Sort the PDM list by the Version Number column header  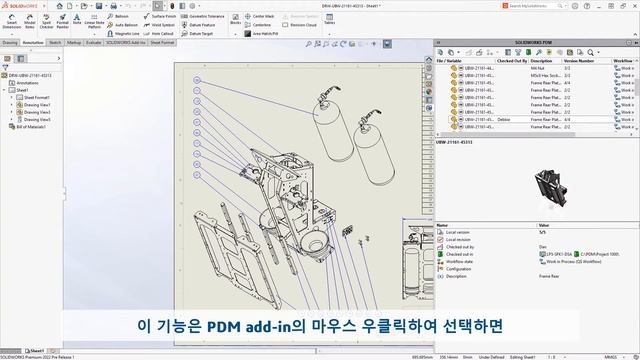[x=587, y=61]
